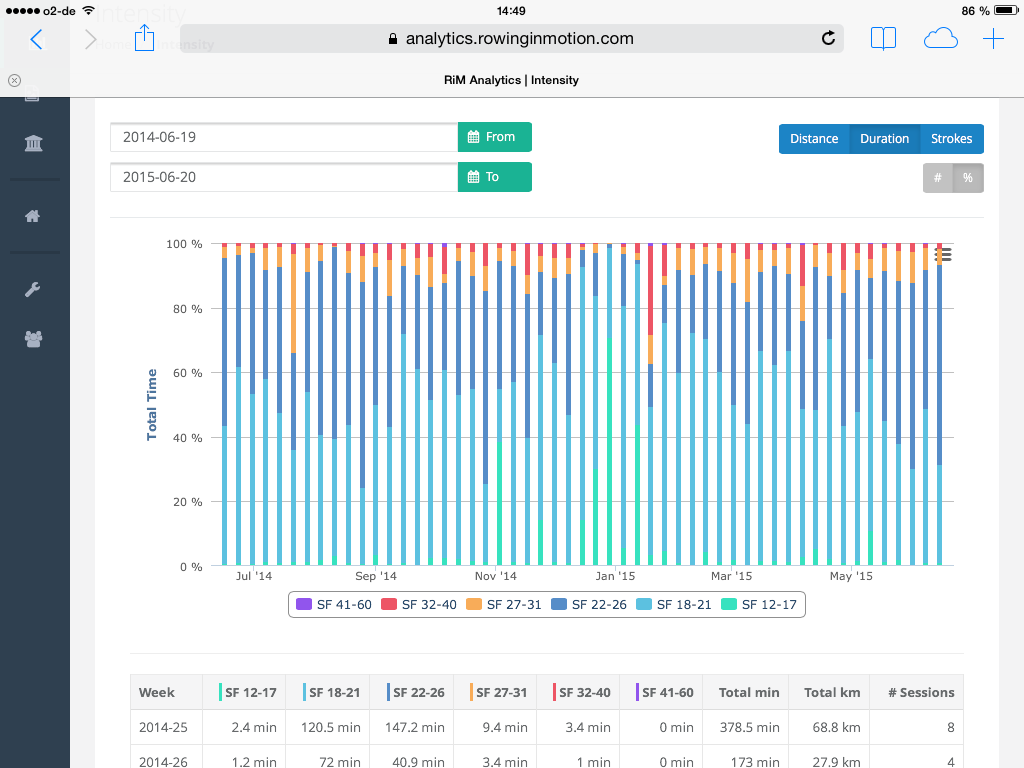Open the institution building sidebar icon
The image size is (1024, 768).
pos(33,143)
